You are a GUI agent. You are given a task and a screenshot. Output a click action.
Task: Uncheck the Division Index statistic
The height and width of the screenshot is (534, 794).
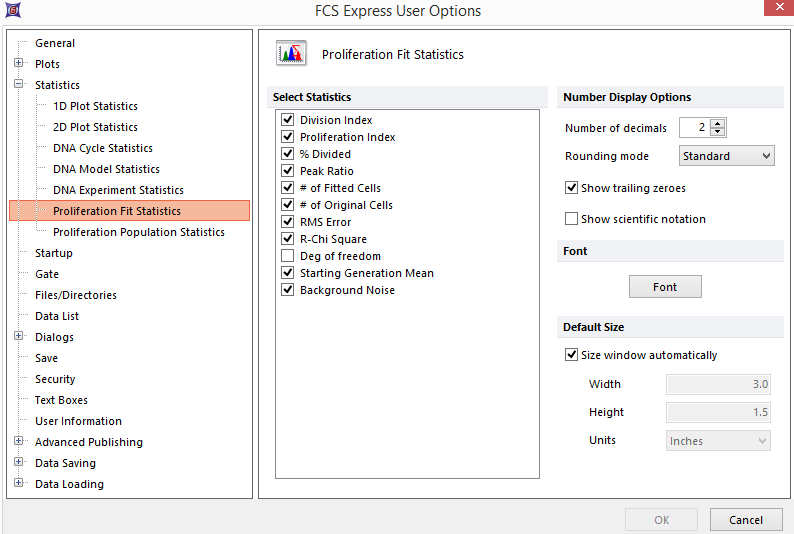pos(288,120)
